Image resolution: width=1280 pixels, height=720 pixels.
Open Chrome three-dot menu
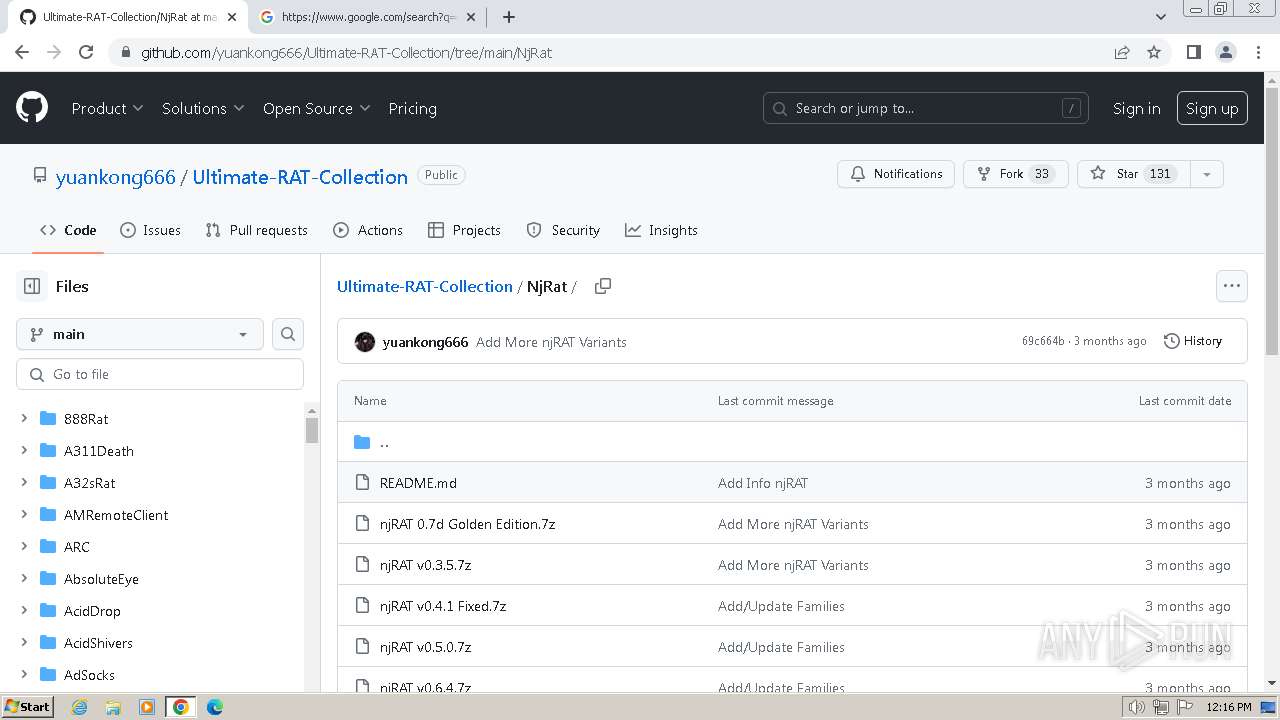(1257, 52)
